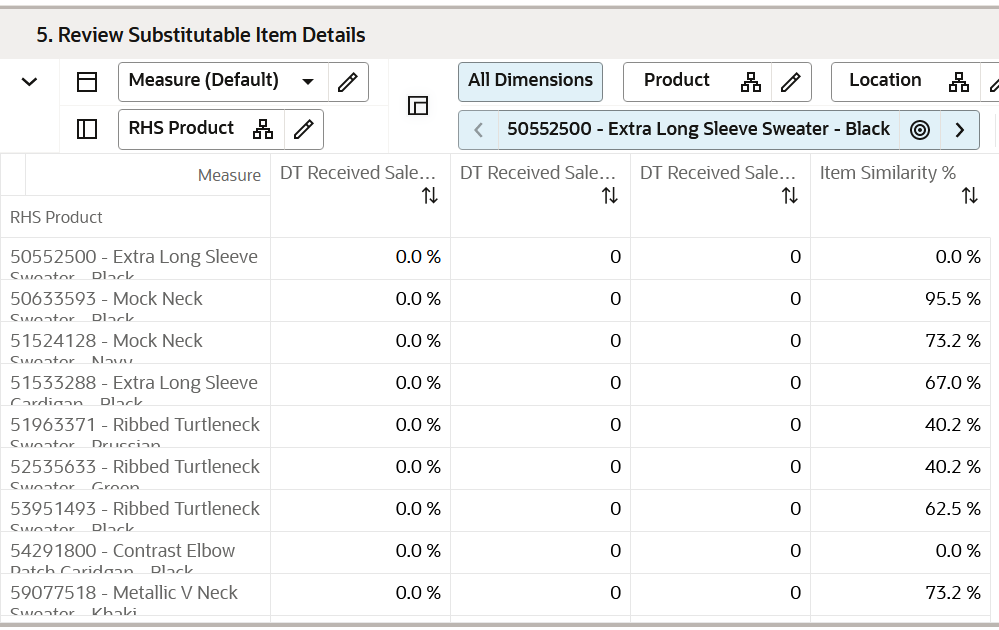Collapse the section chevron beside Measure
The height and width of the screenshot is (630, 999).
(29, 82)
